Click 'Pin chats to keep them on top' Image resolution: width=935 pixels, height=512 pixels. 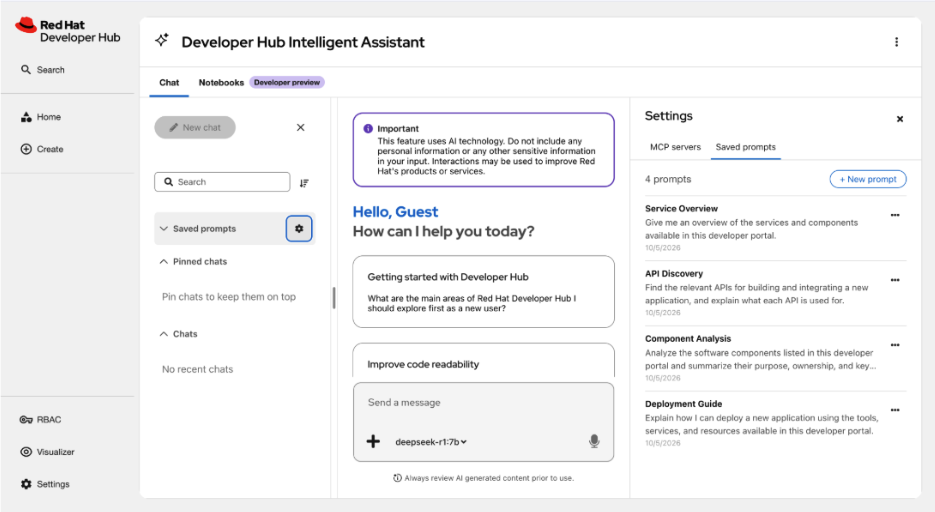click(229, 297)
